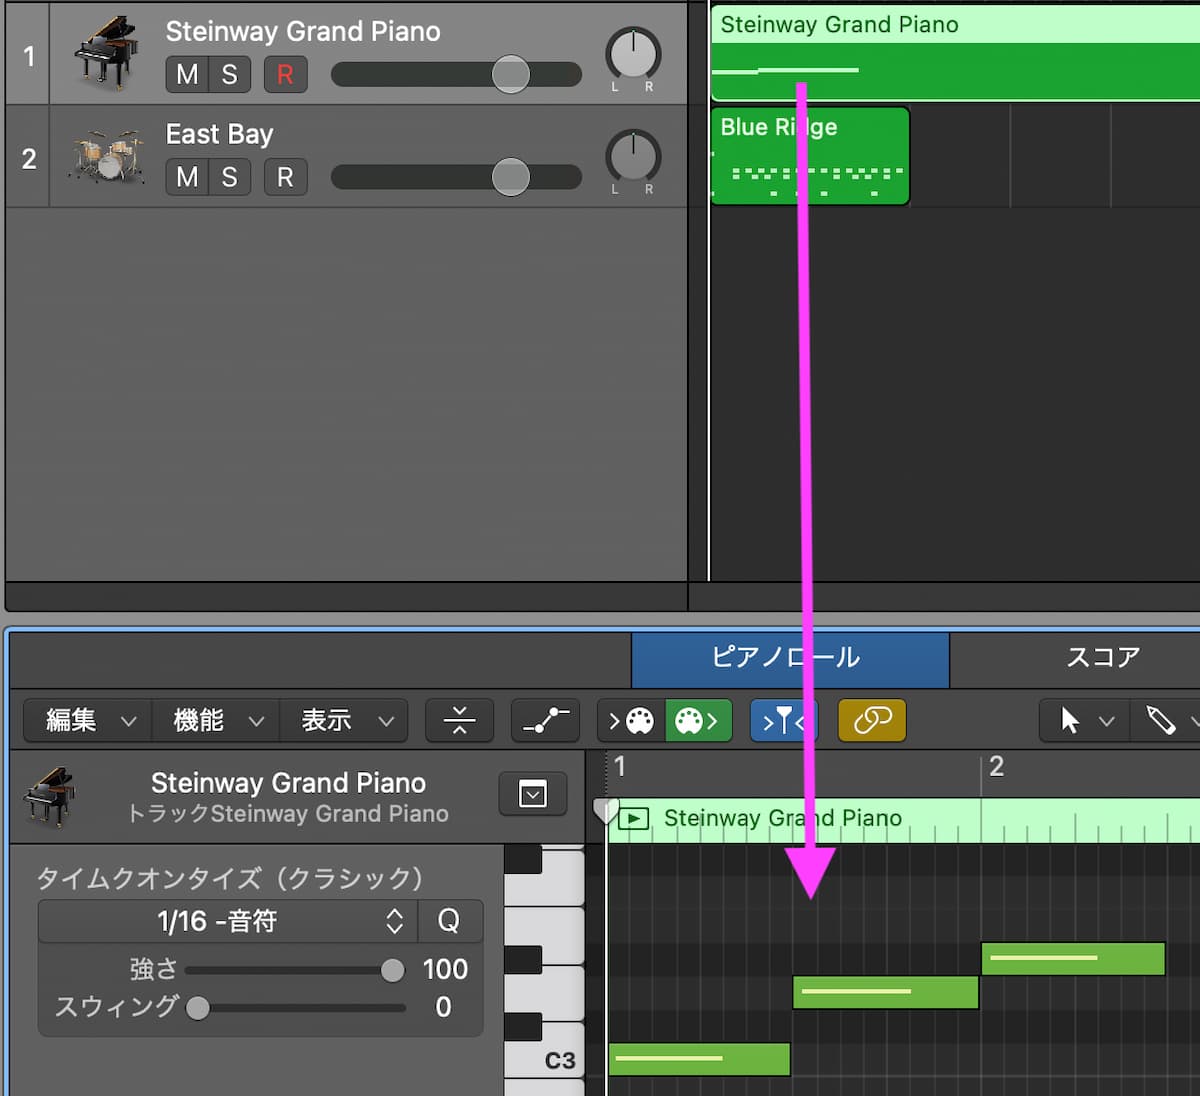This screenshot has height=1096, width=1200.
Task: Click the East Bay drum kit icon
Action: [x=106, y=156]
